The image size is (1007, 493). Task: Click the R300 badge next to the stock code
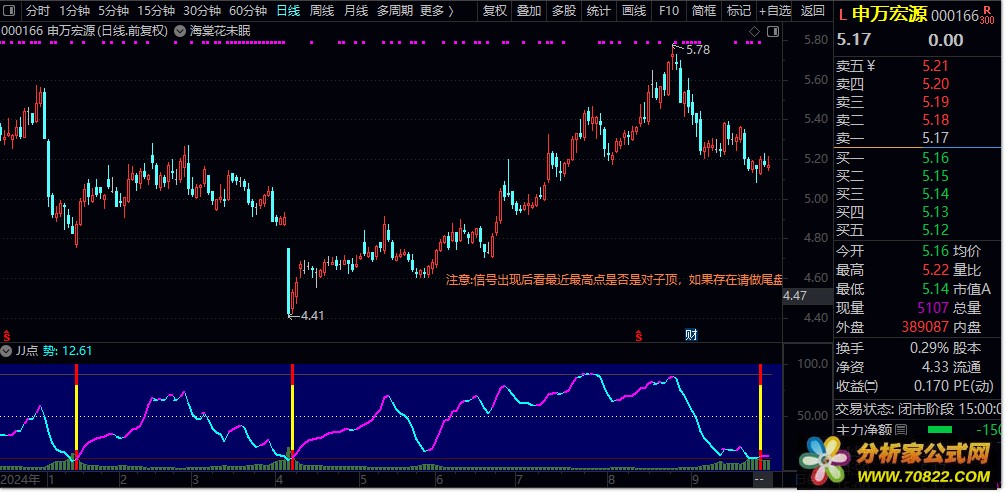tap(987, 15)
